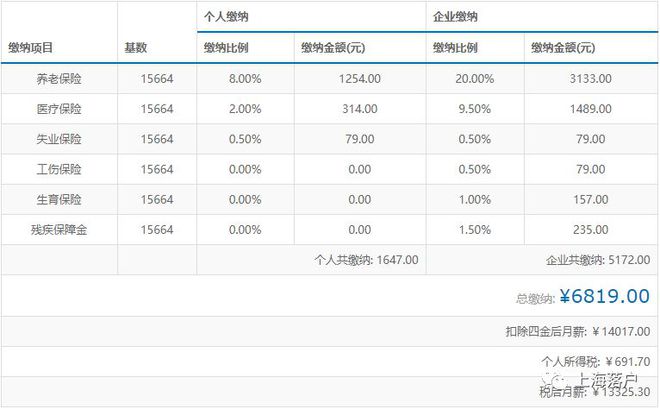Viewport: 660px width, 409px height.
Task: Select the 个人缴纳 group header
Action: click(226, 17)
